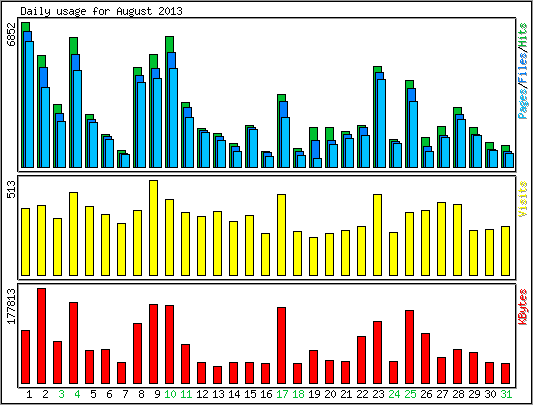Click the red KBytes bar for day 2
Image resolution: width=533 pixels, height=405 pixels.
(41, 336)
